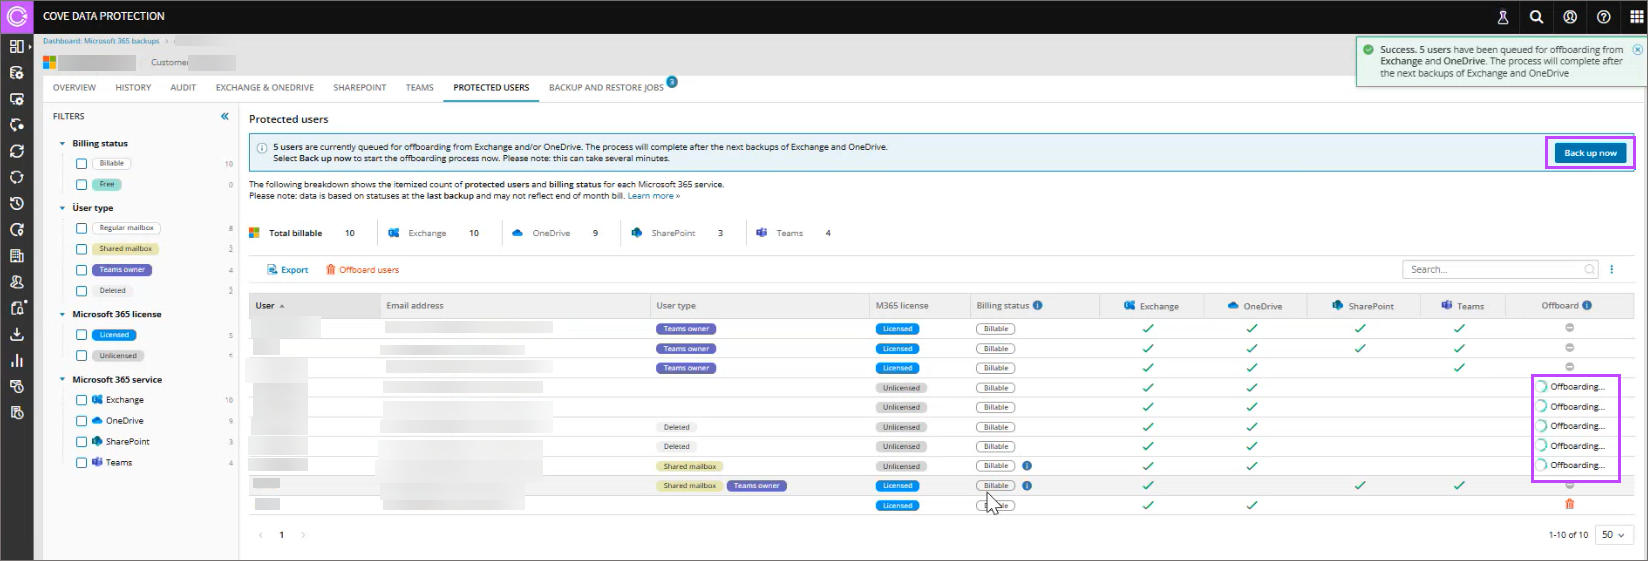
Task: Click the red trash offboard icon in last row
Action: pos(1569,505)
